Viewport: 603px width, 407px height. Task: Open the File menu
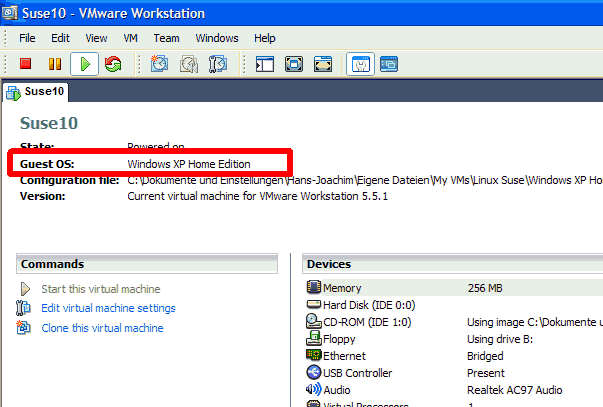tap(27, 38)
